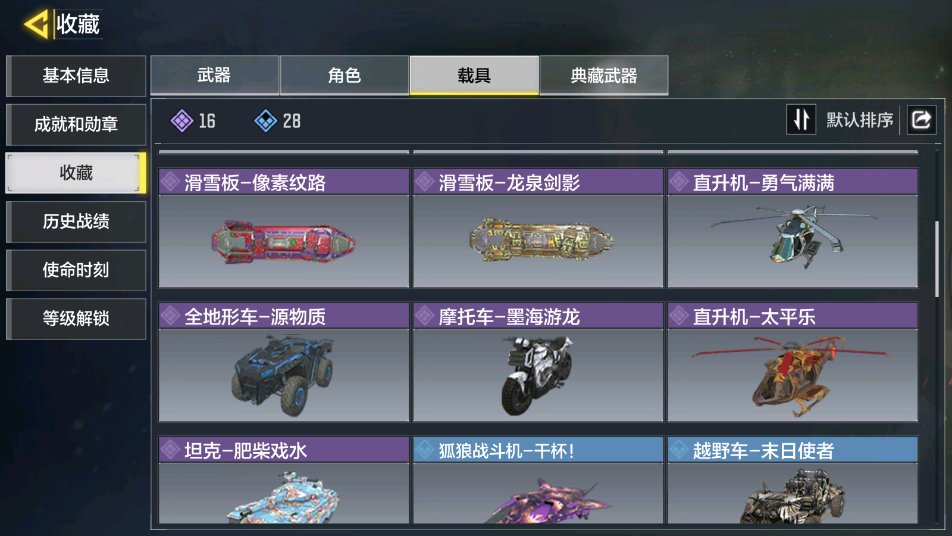Click the vertical scrollbar of vehicle list
Viewport: 952px width, 536px height.
click(937, 259)
